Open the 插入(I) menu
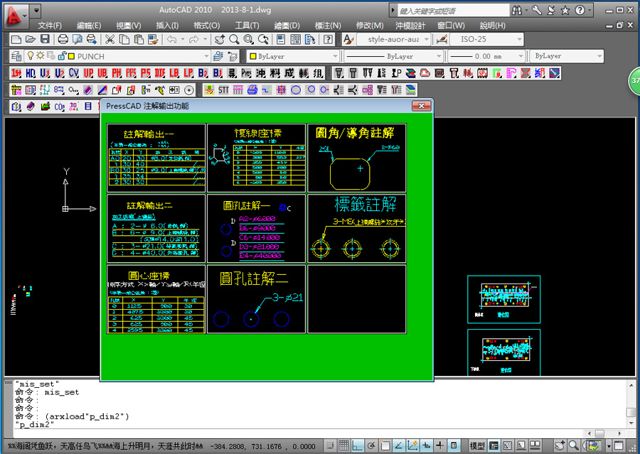The height and width of the screenshot is (454, 640). click(167, 25)
